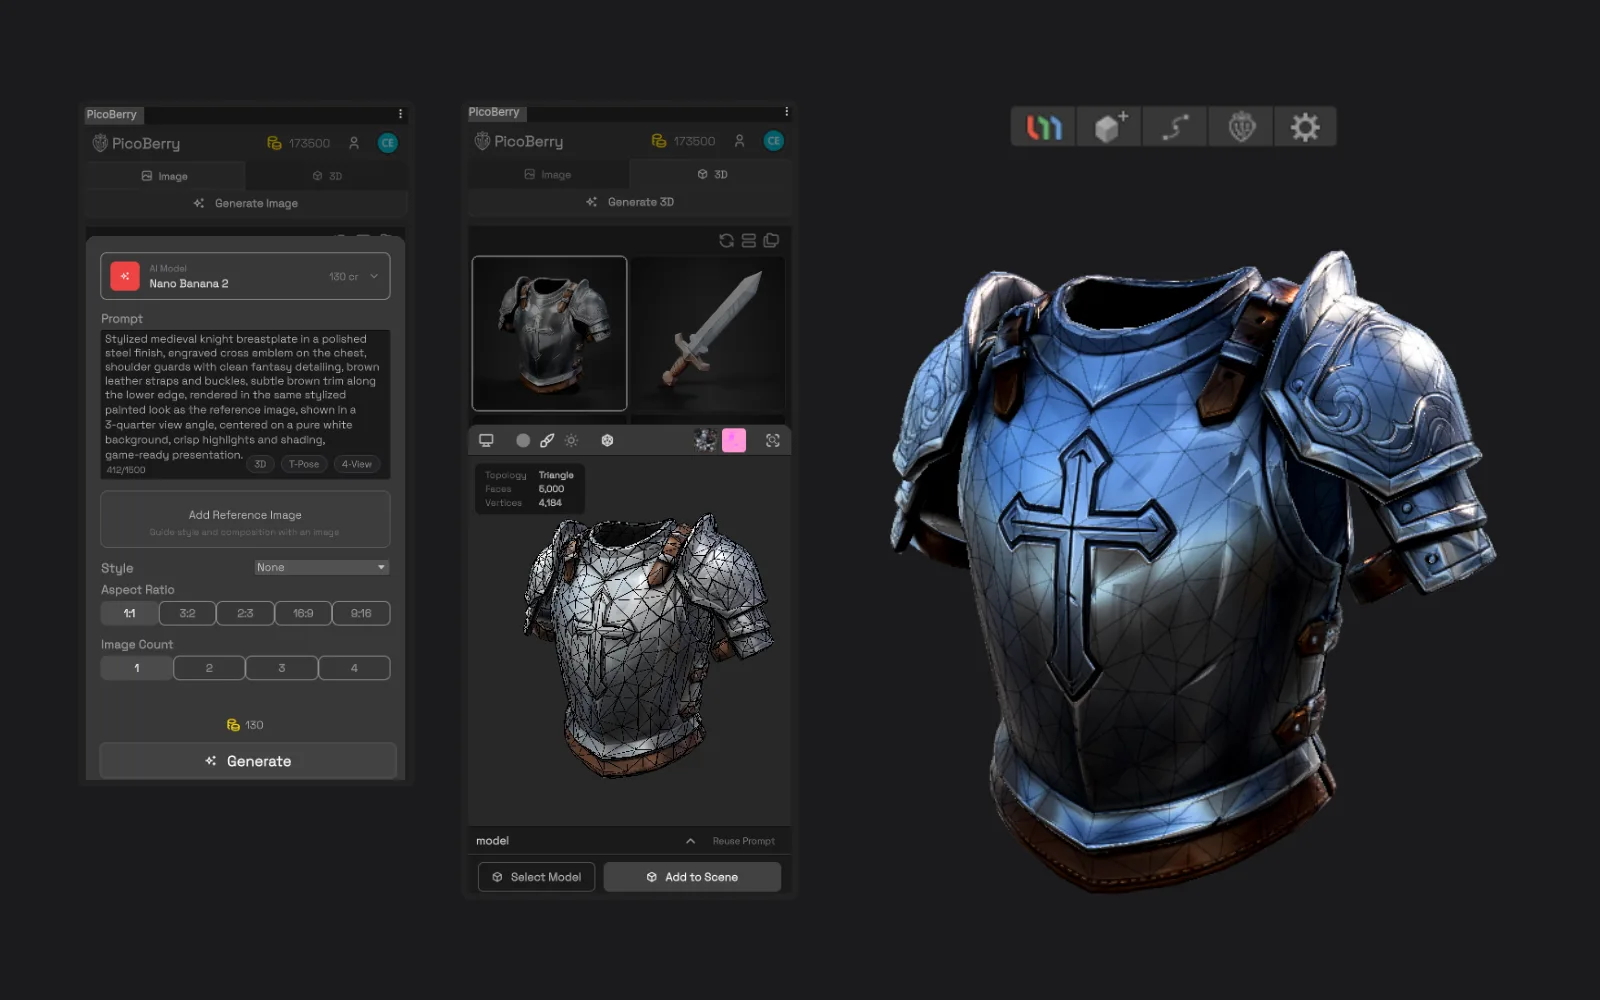Switch the gallery to the list layout icon

point(749,240)
